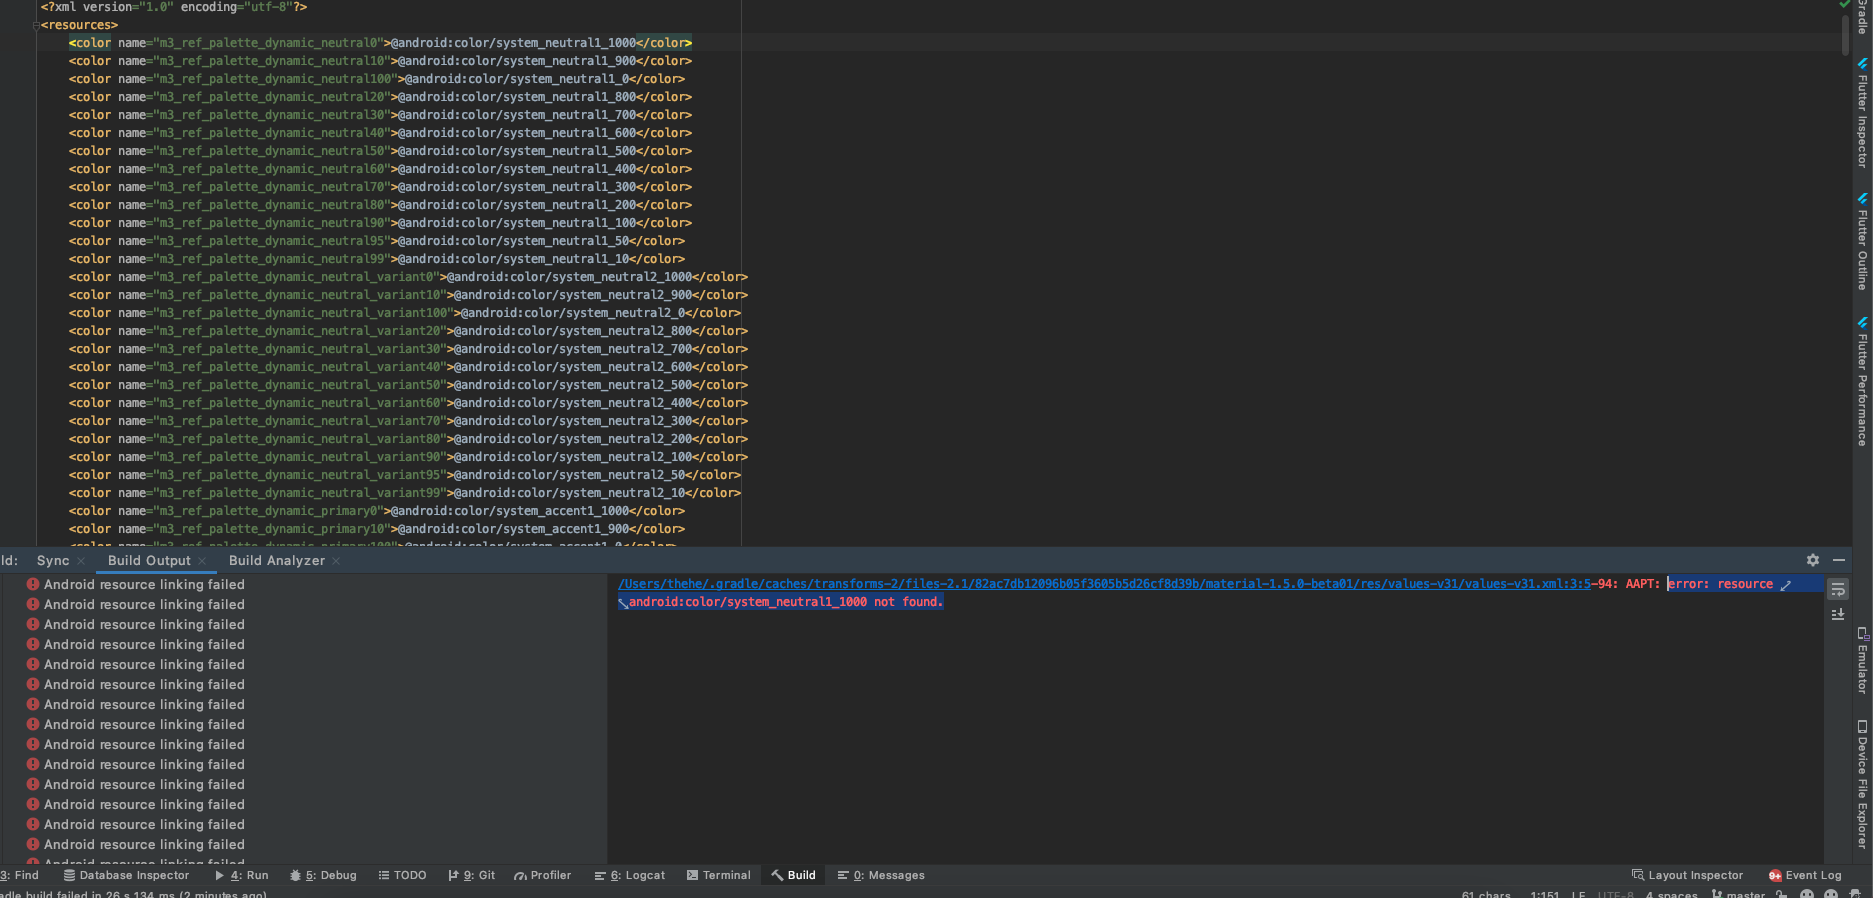Screen dimensions: 1873x898
Task: Select first 'Android resource linking failed' error
Action: tap(135, 584)
